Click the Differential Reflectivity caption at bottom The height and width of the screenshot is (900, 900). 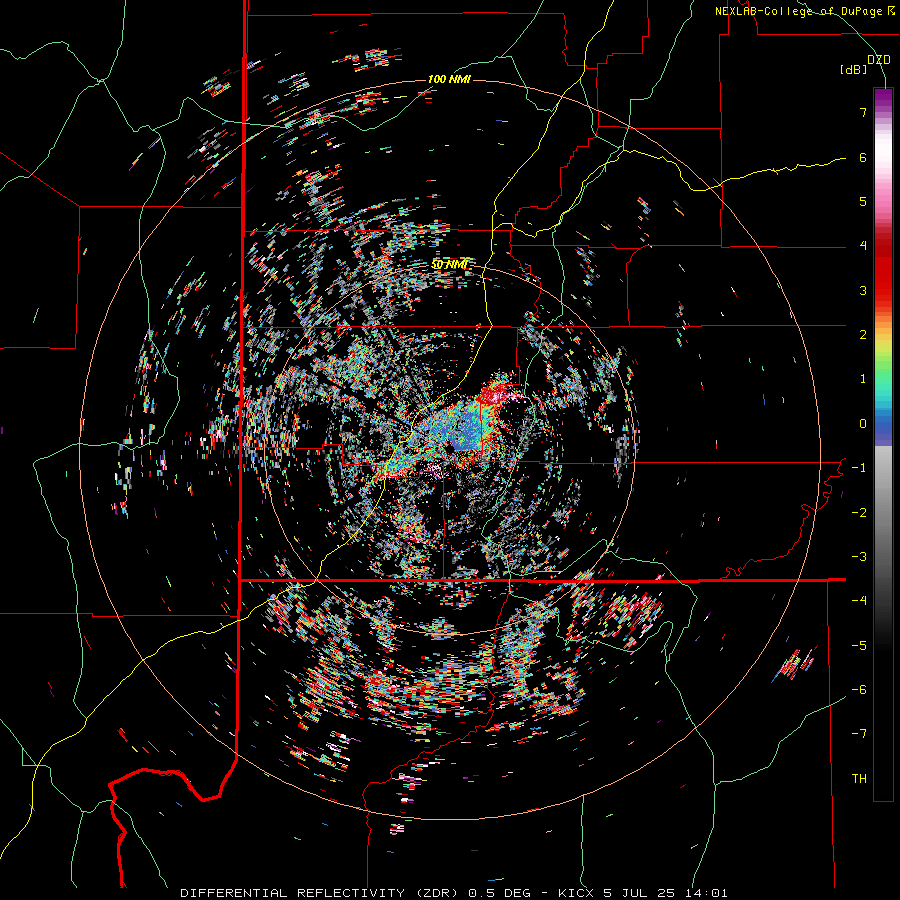[x=453, y=893]
